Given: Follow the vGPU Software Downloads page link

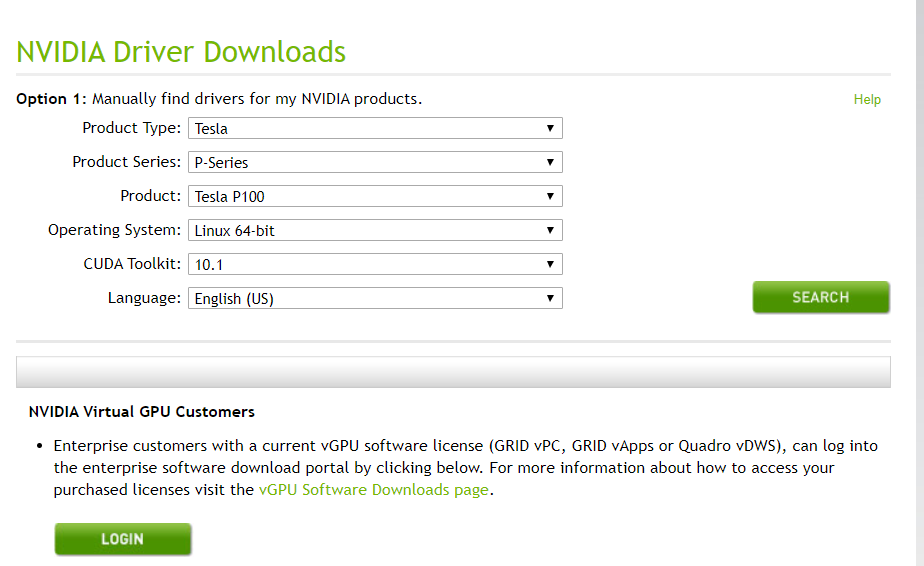Looking at the screenshot, I should pyautogui.click(x=374, y=490).
